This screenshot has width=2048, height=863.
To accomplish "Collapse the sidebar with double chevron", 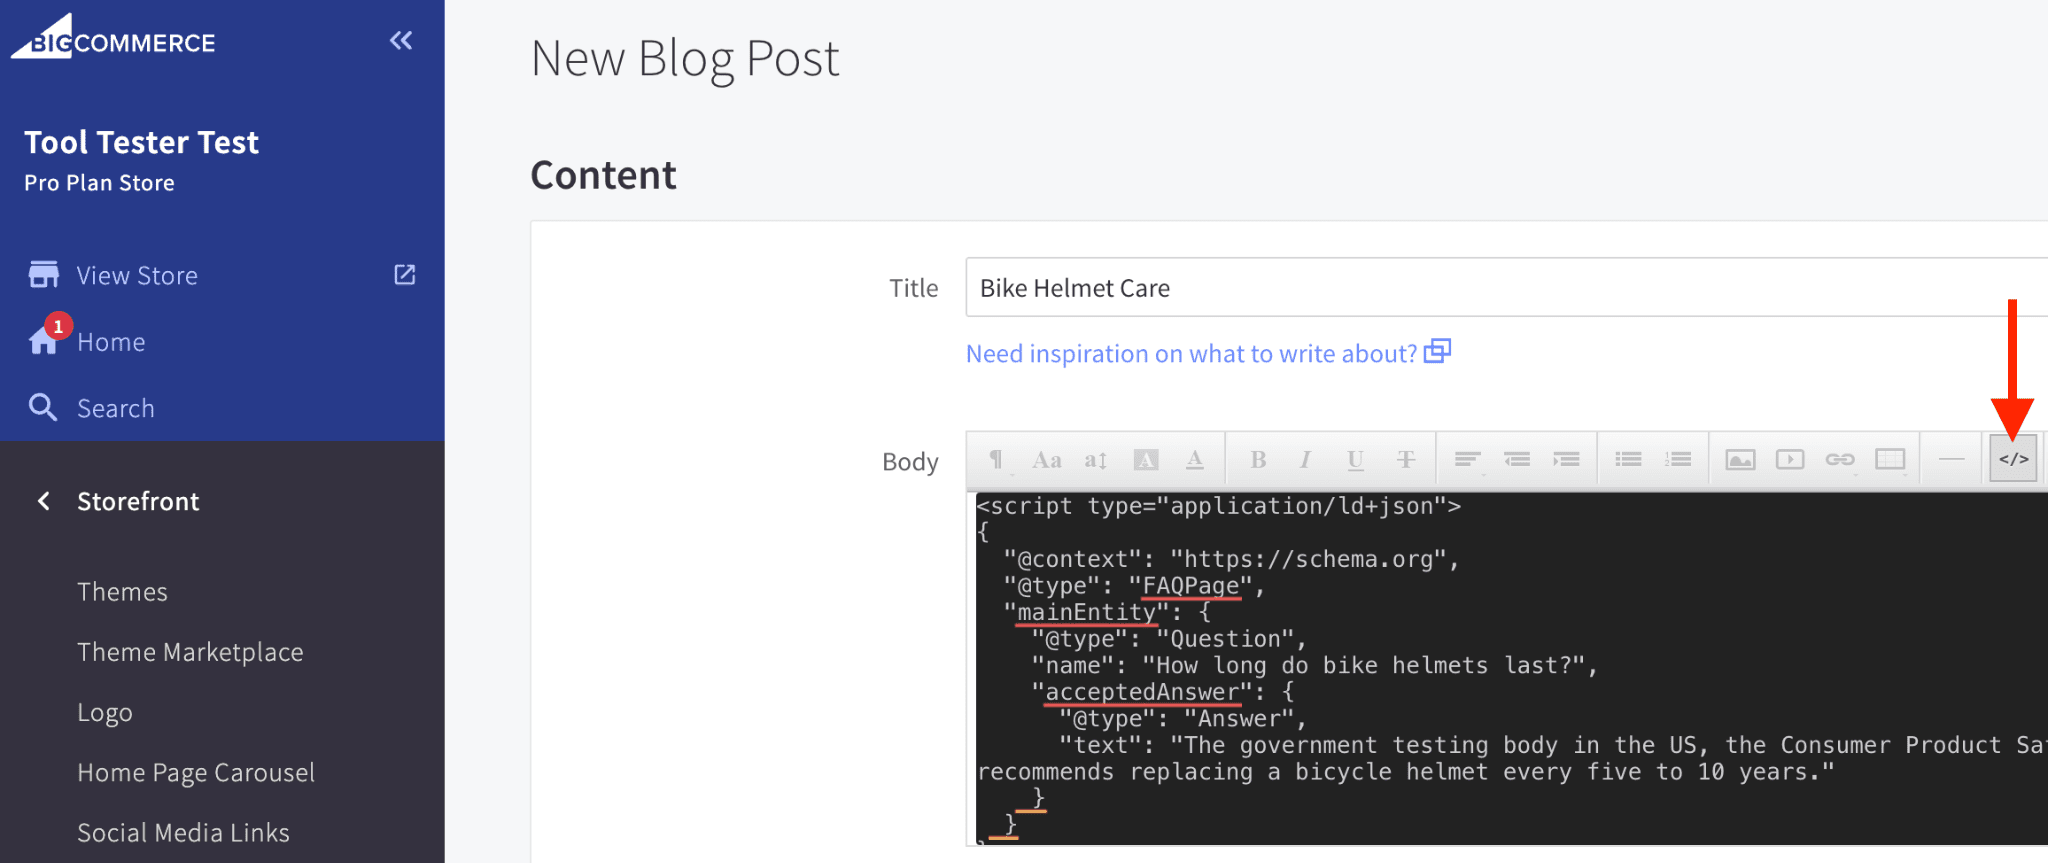I will [x=401, y=41].
